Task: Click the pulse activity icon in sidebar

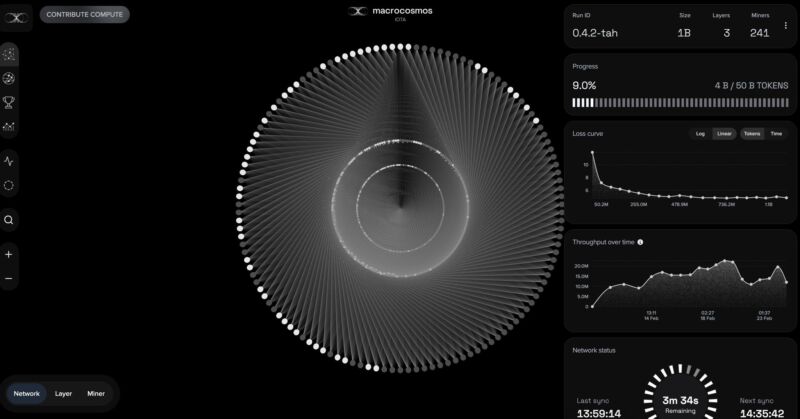Action: click(x=9, y=161)
